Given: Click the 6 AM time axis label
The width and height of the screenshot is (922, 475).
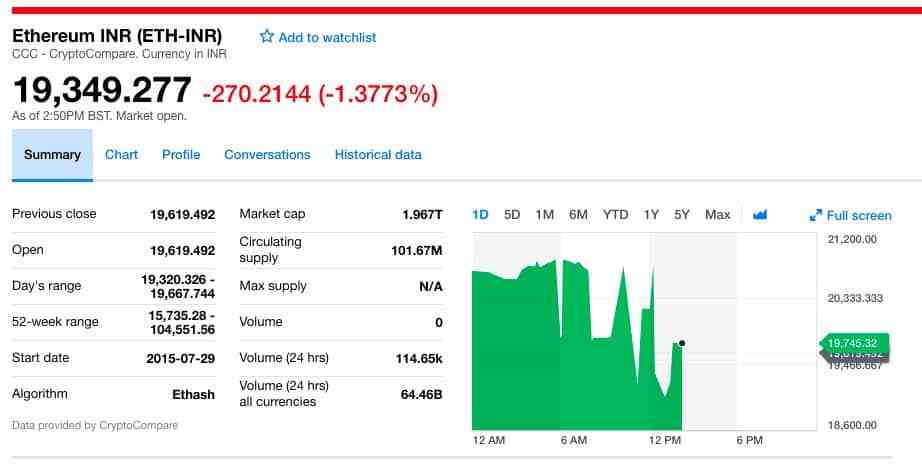Looking at the screenshot, I should tap(574, 440).
